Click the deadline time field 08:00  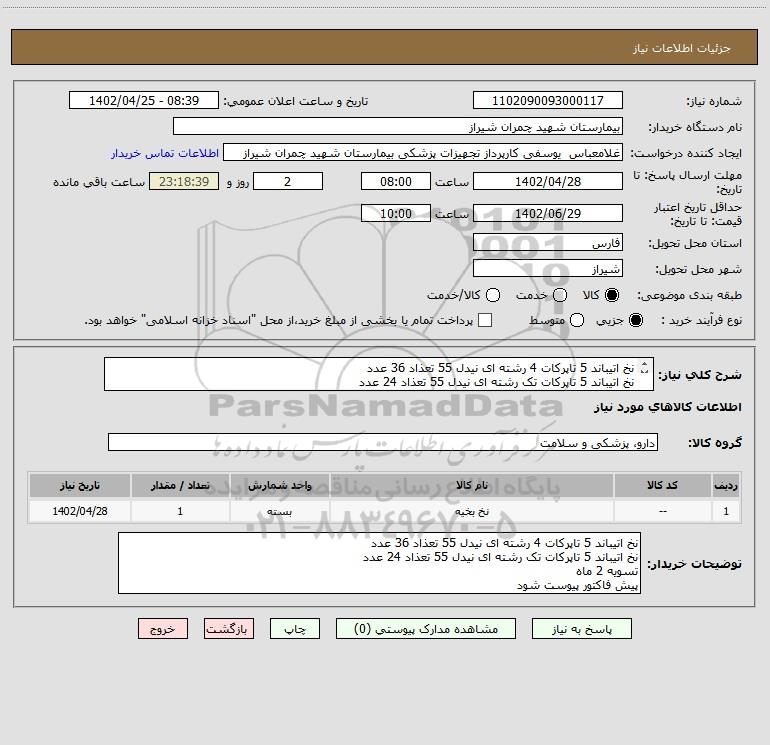(396, 181)
